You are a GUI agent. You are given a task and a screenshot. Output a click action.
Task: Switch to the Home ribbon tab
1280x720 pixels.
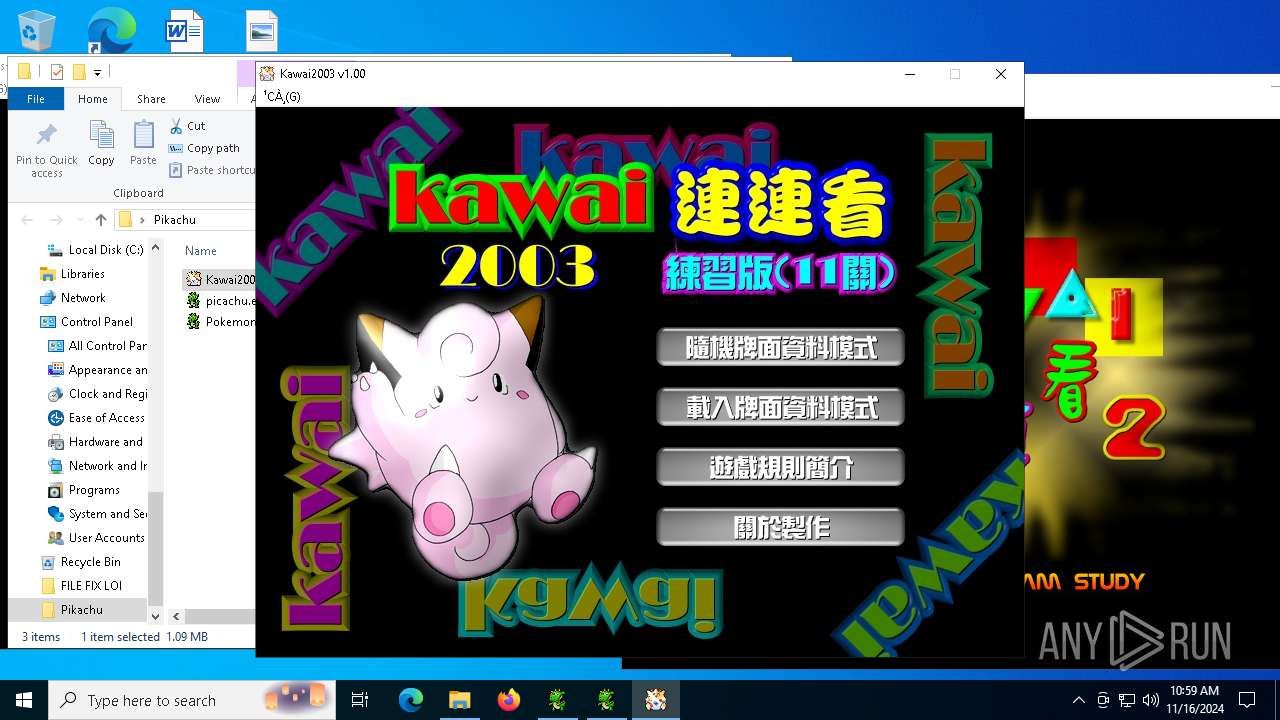pyautogui.click(x=93, y=99)
